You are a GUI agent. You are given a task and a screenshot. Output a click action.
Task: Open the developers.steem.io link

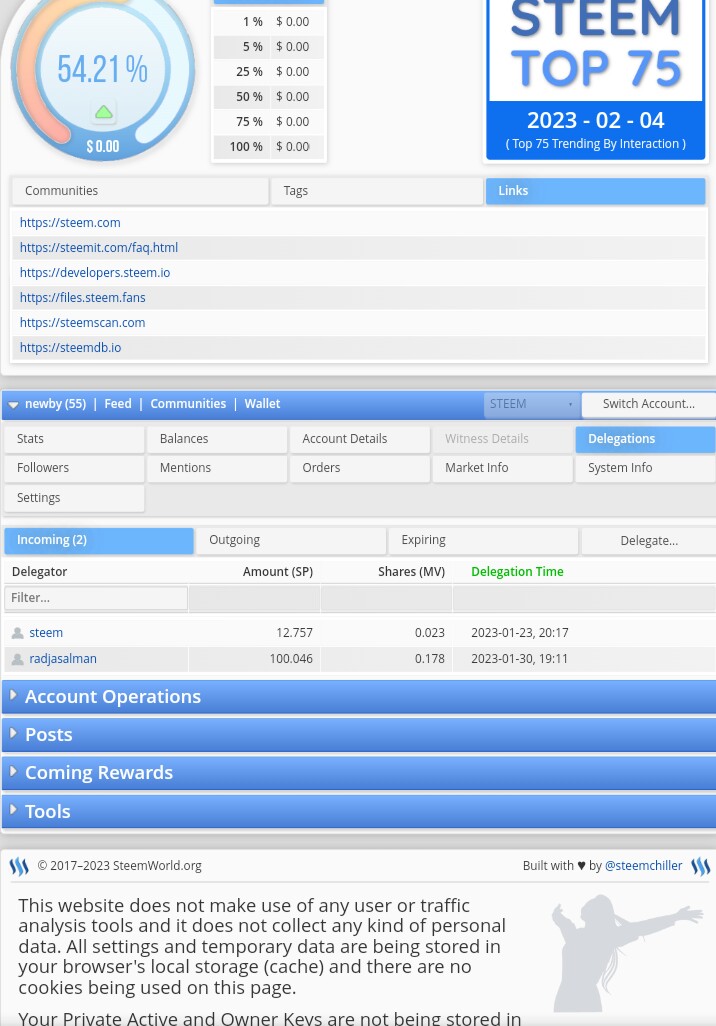95,273
